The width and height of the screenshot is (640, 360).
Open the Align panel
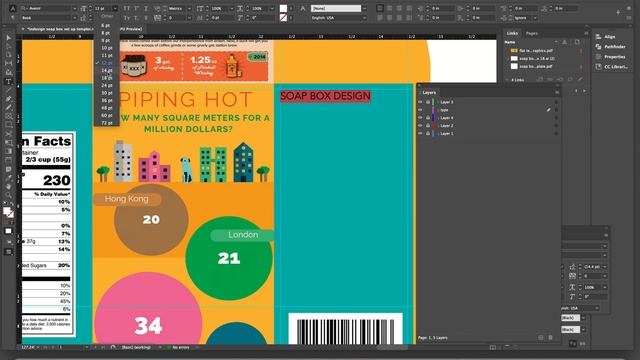pos(606,37)
